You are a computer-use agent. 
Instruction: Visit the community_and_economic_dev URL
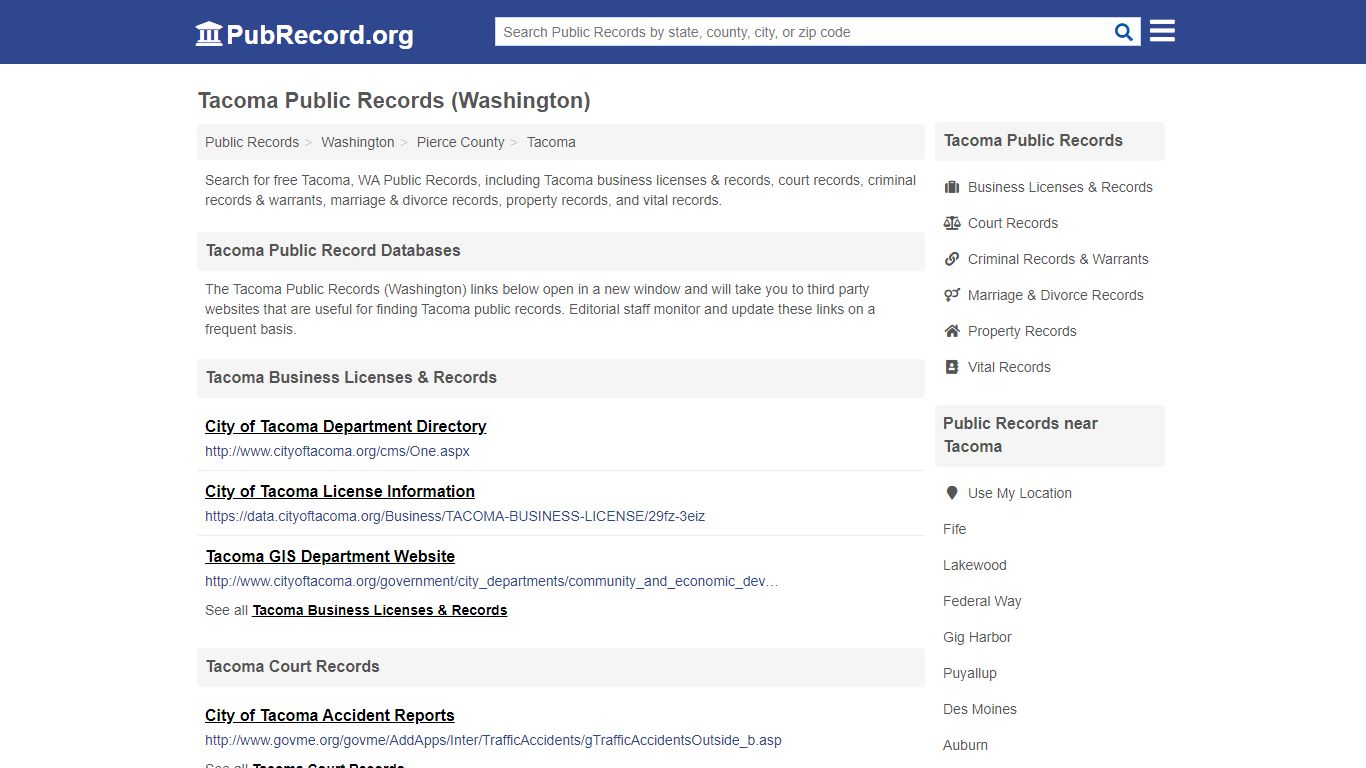492,581
